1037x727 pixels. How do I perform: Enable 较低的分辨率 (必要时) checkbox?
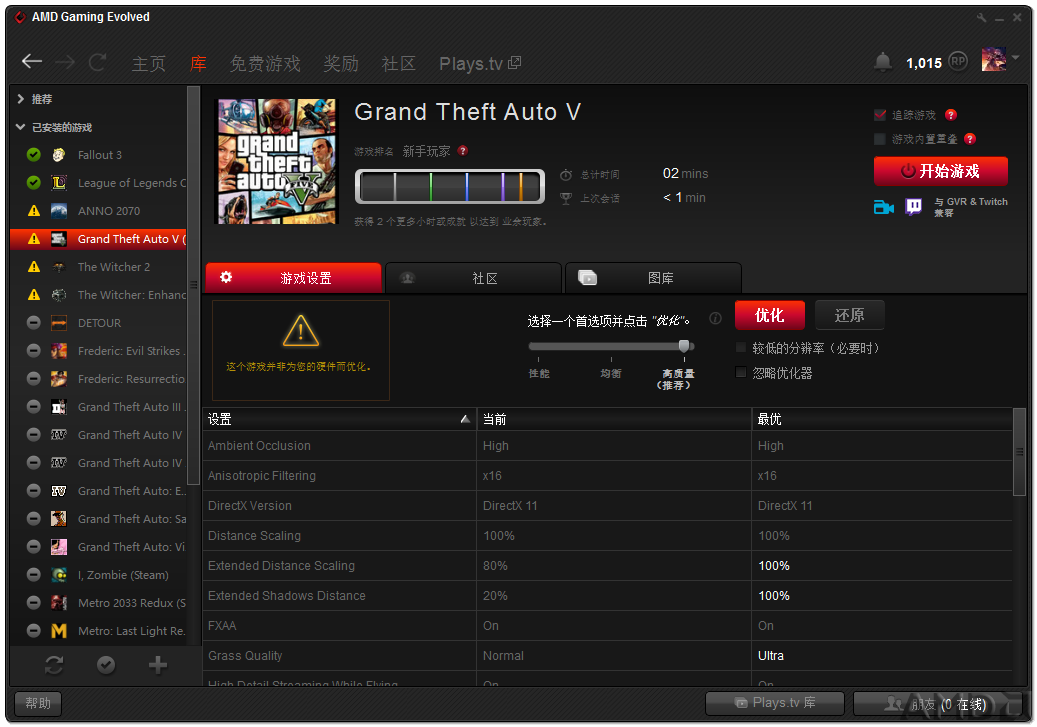pyautogui.click(x=741, y=348)
